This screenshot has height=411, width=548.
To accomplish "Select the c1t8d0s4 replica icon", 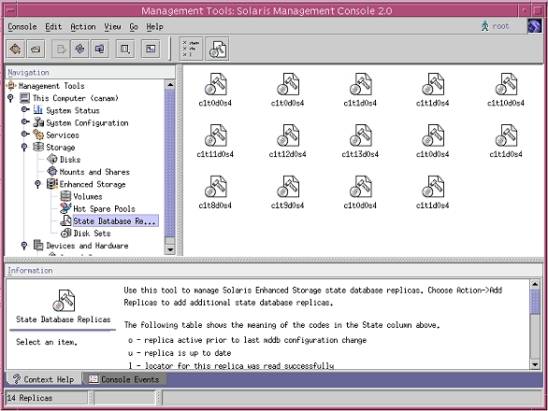I will [x=215, y=187].
